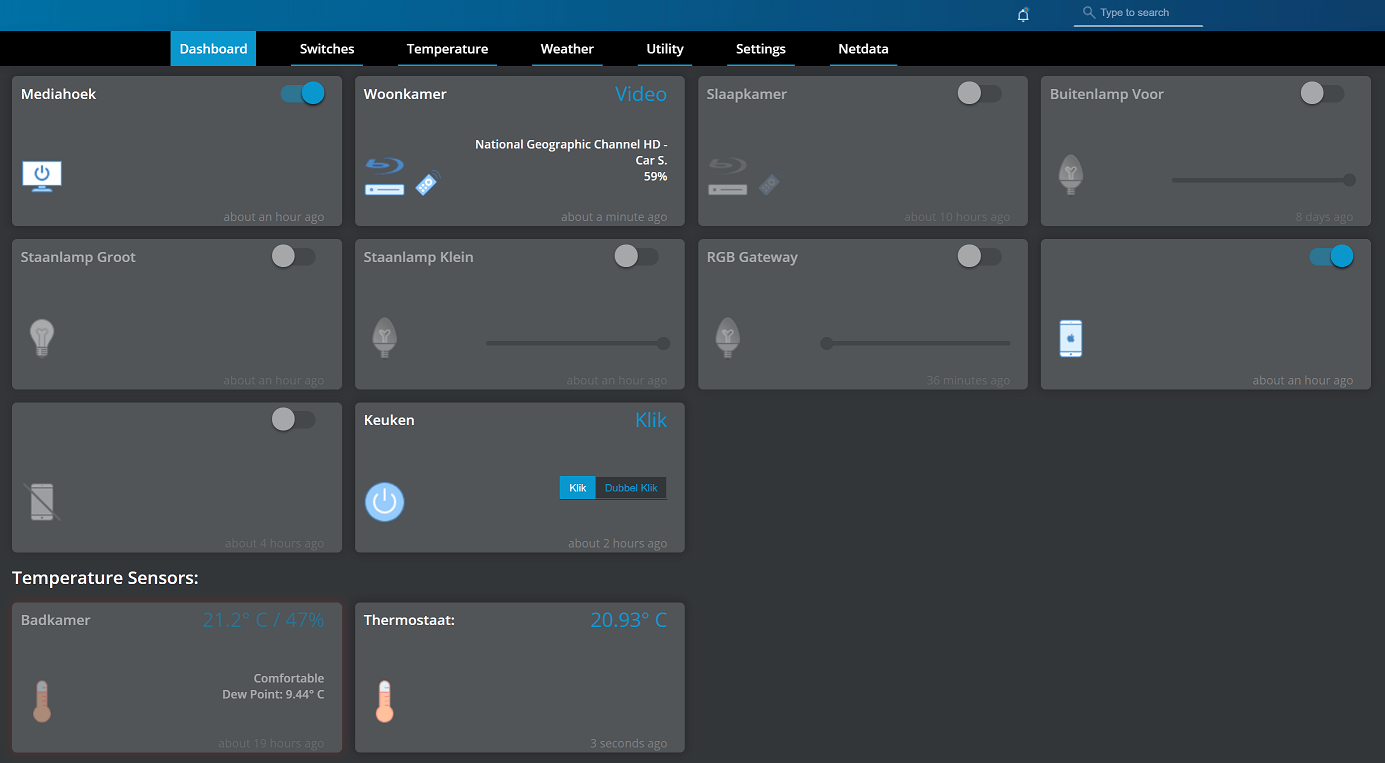Turn on the Staanlamp Groot toggle
The width and height of the screenshot is (1385, 763).
(293, 256)
